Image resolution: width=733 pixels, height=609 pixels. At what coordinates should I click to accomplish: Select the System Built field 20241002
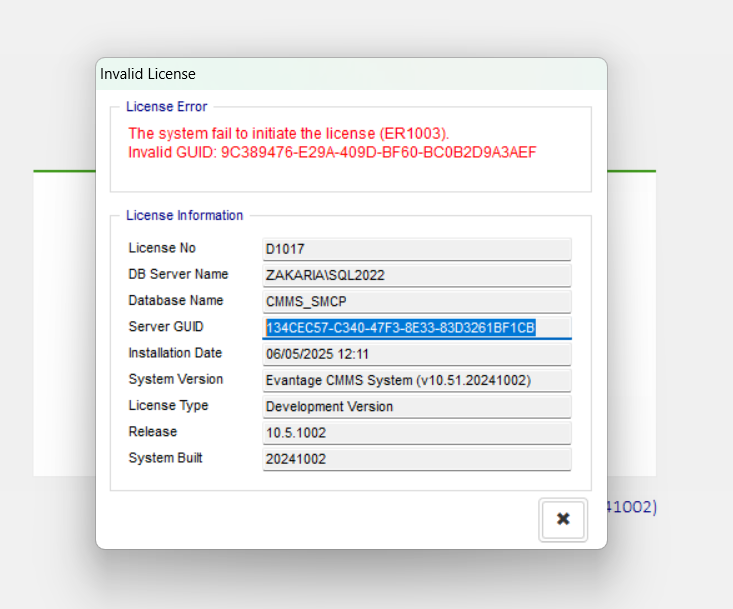416,459
